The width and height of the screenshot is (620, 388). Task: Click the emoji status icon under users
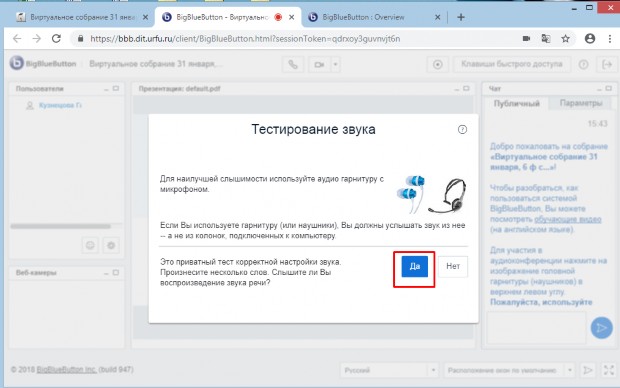click(90, 245)
